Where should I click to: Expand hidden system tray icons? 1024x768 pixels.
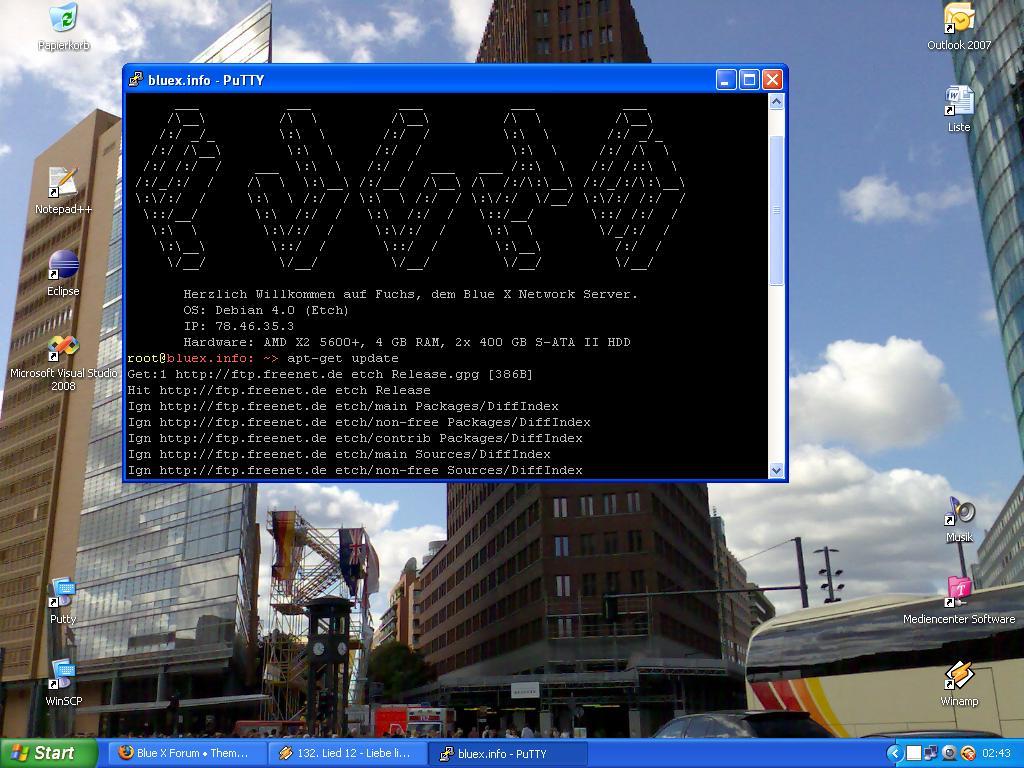point(895,753)
